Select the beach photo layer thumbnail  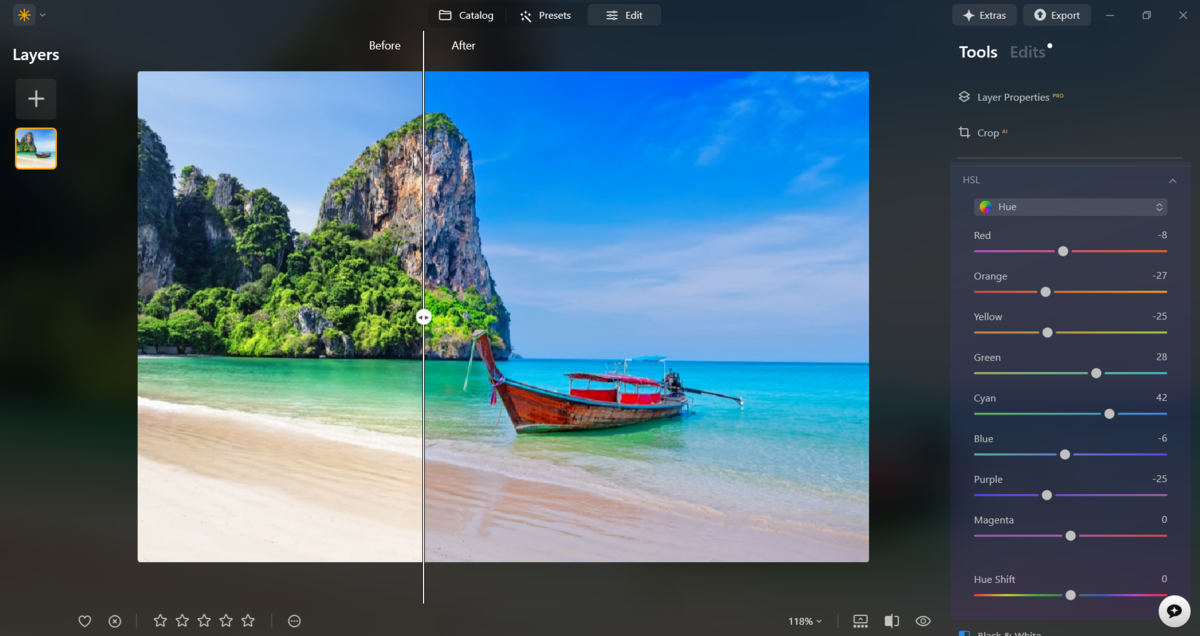coord(36,149)
